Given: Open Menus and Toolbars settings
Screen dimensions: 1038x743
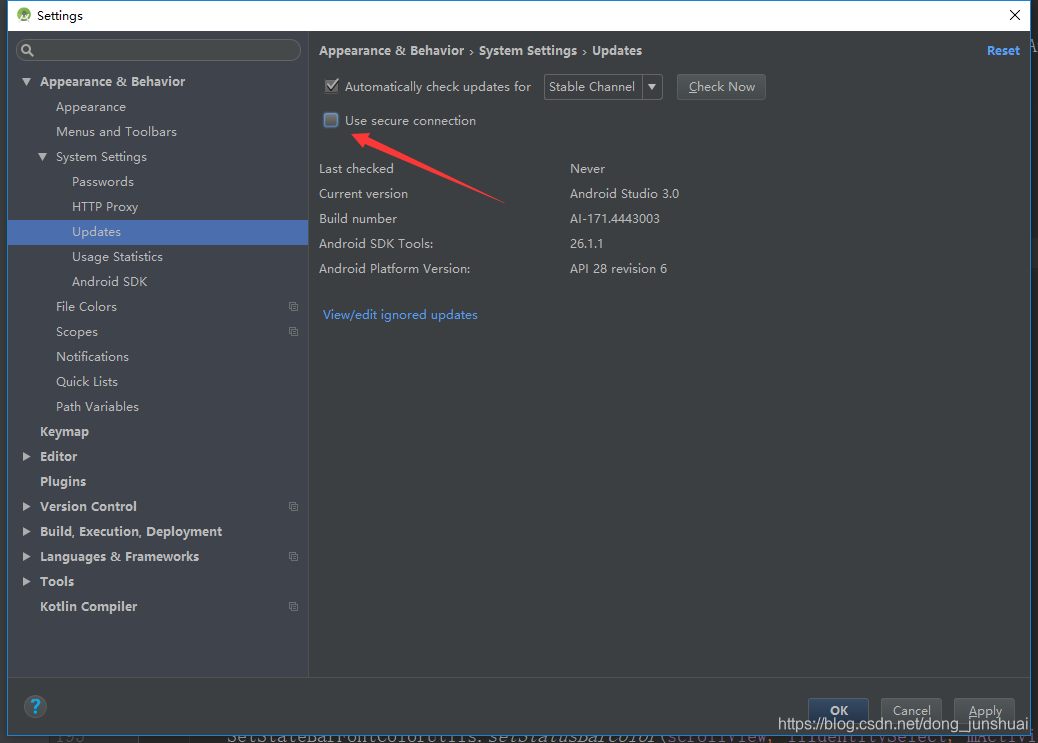Looking at the screenshot, I should 117,132.
